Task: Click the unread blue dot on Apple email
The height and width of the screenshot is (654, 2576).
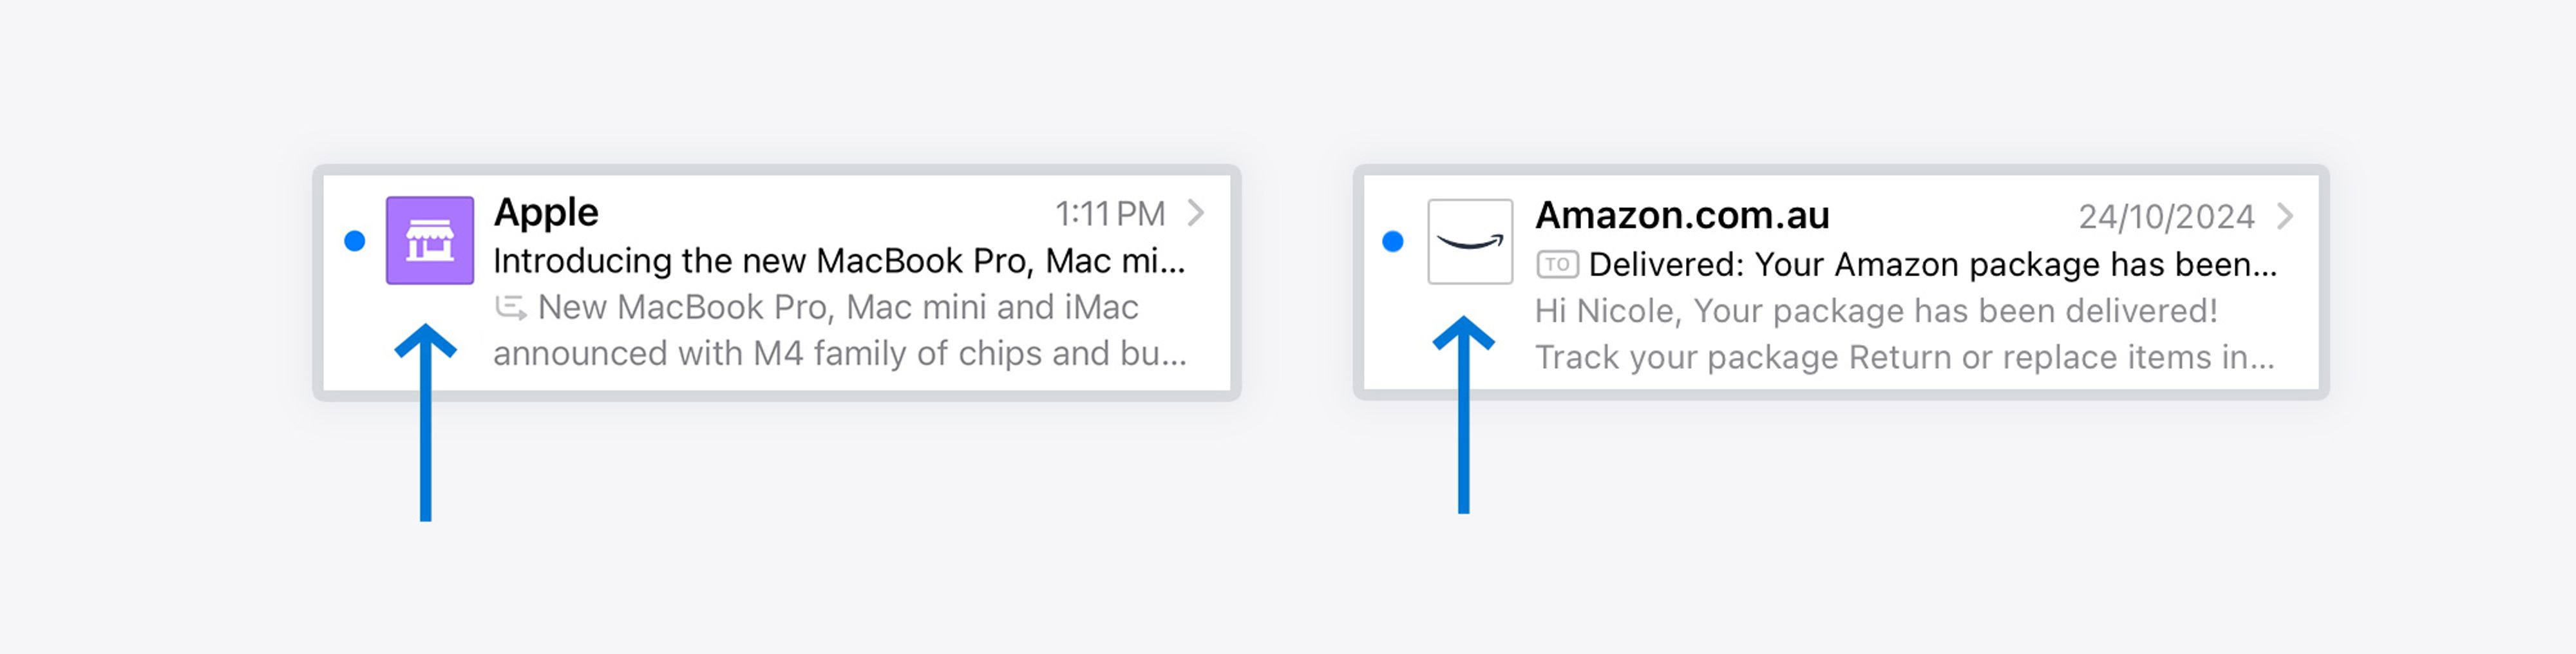Action: pyautogui.click(x=354, y=241)
